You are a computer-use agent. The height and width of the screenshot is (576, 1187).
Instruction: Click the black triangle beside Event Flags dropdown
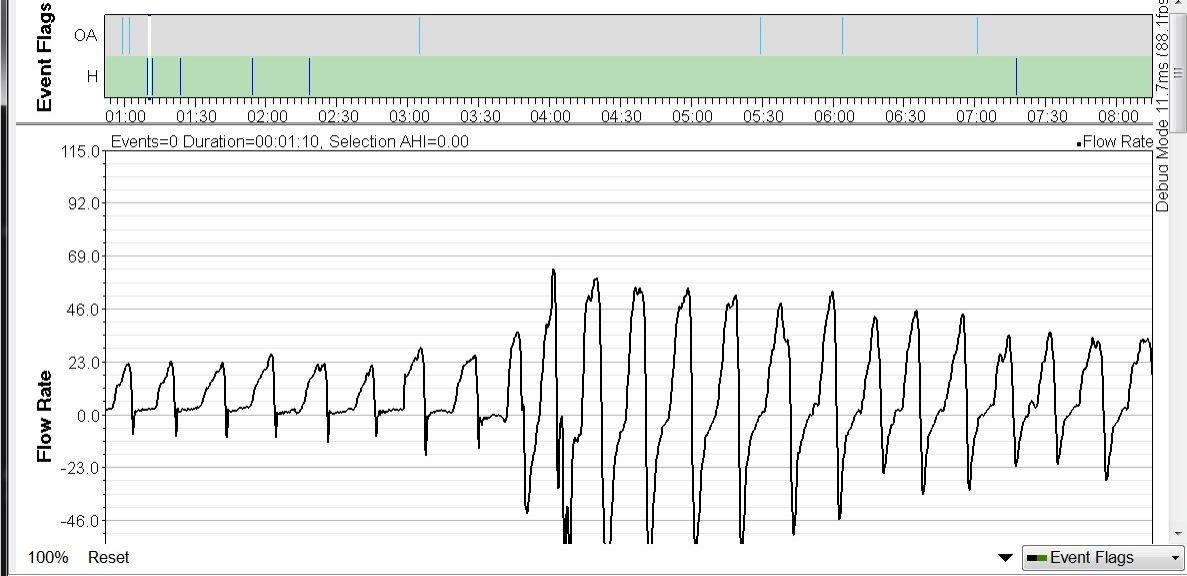(1006, 558)
